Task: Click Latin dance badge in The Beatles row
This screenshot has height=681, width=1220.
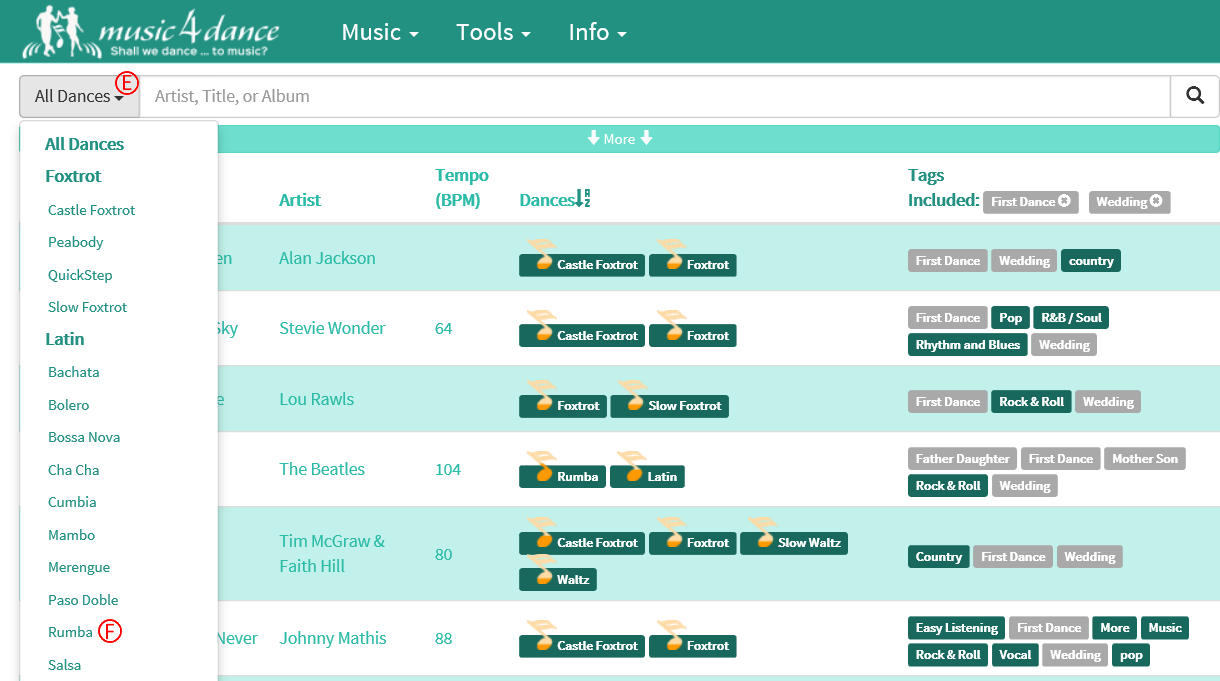Action: 647,476
